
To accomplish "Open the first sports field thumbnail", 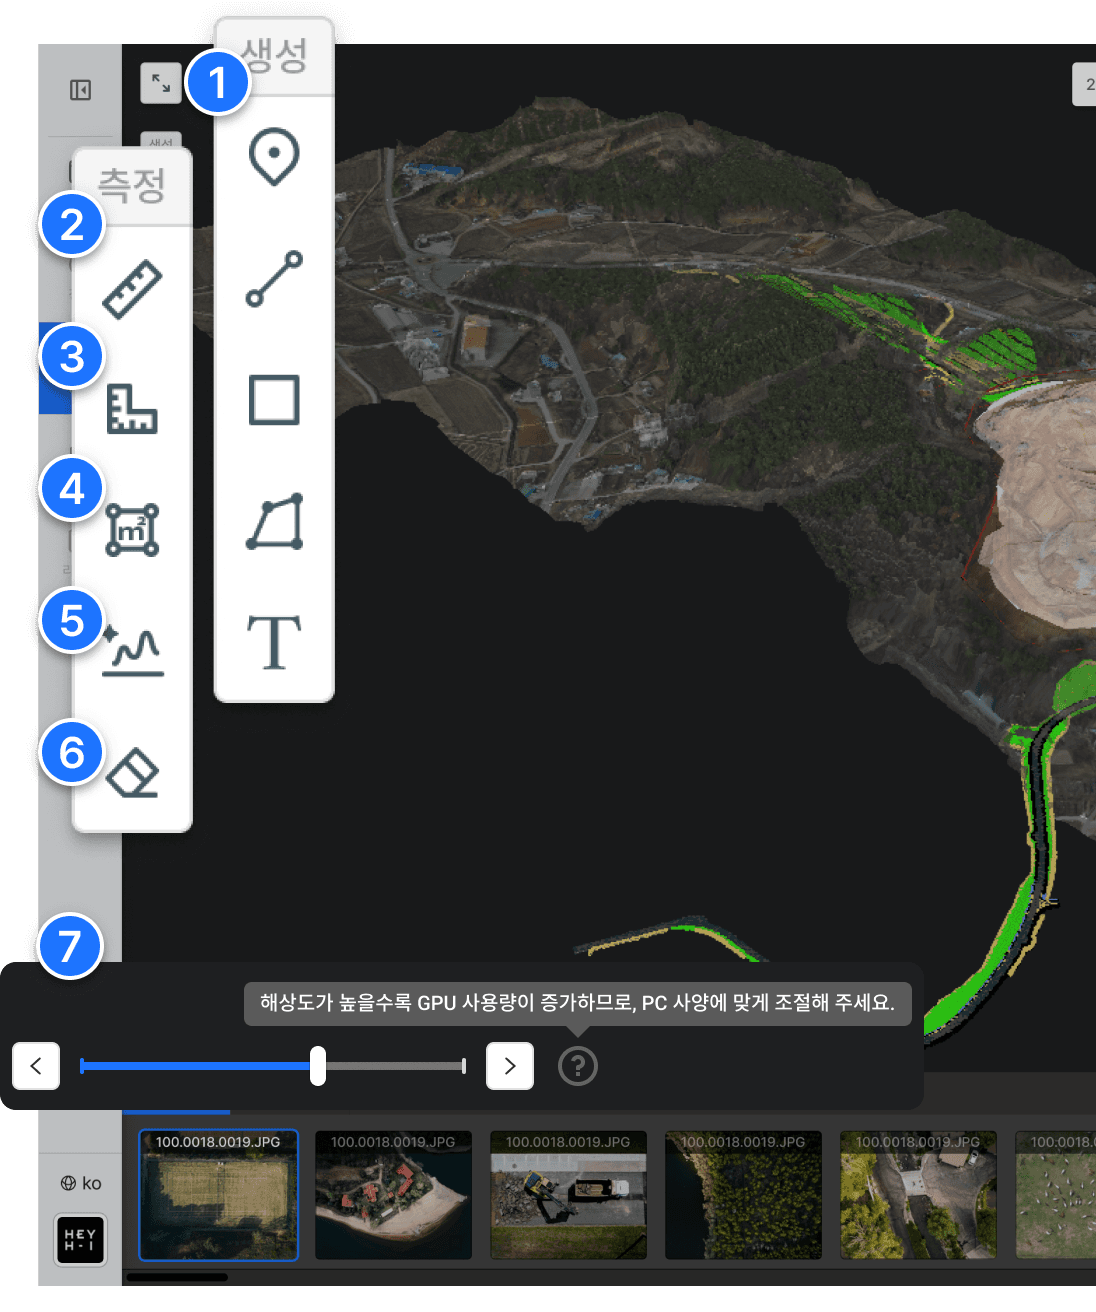I will point(218,1195).
